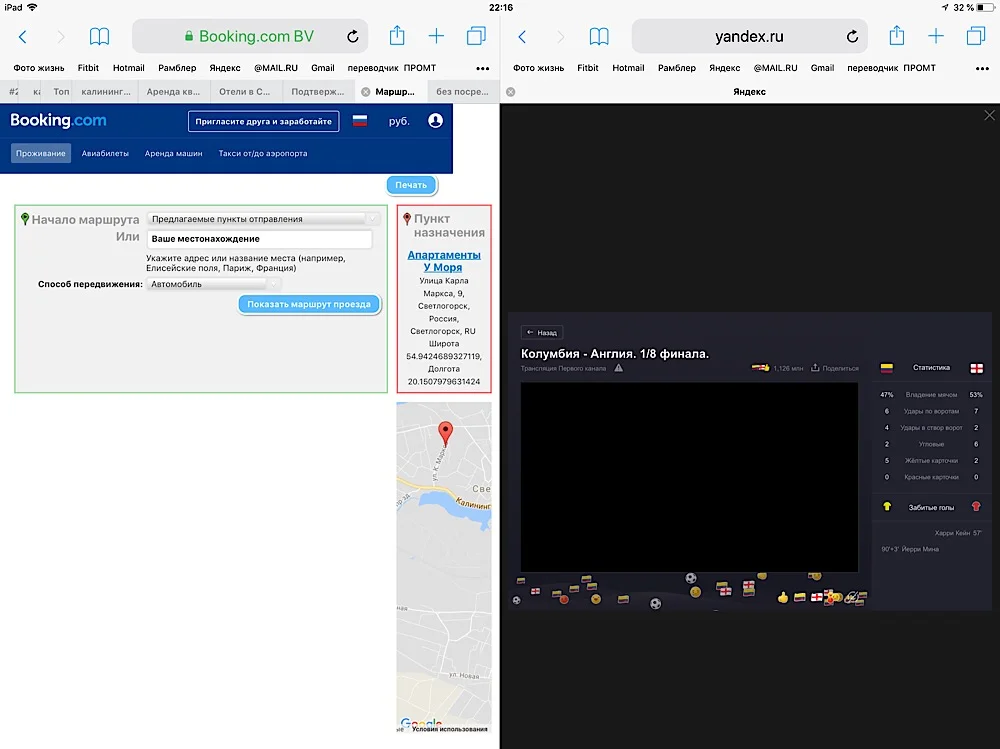Tap yandex.ru address bar
1000x749 pixels.
tap(749, 36)
